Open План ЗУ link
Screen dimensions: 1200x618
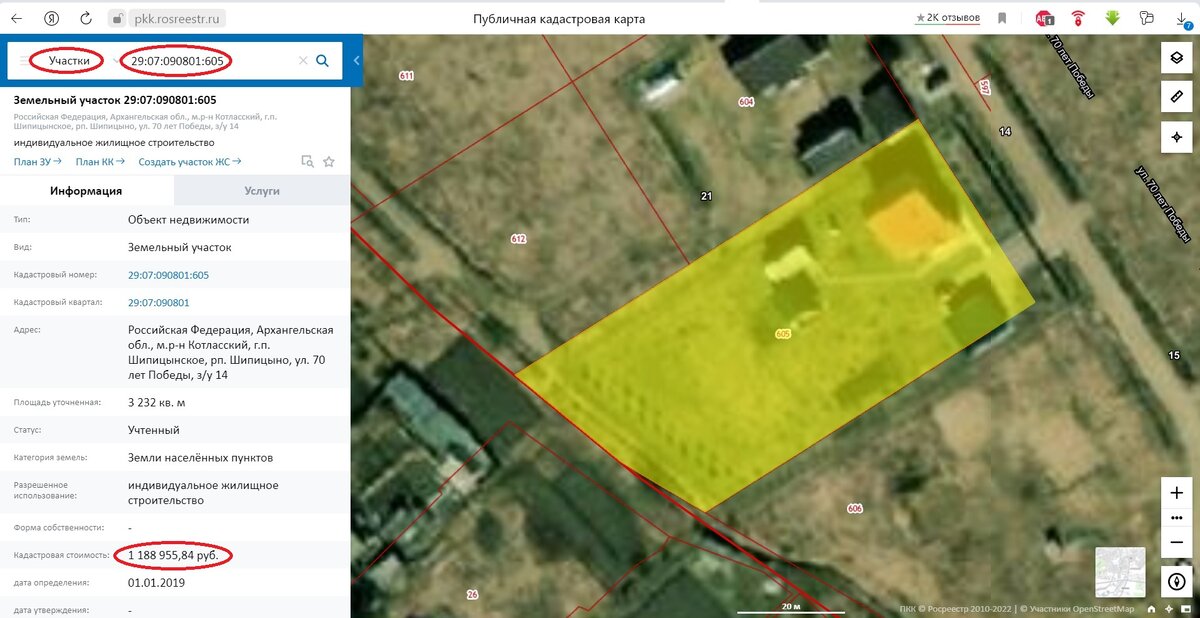38,162
